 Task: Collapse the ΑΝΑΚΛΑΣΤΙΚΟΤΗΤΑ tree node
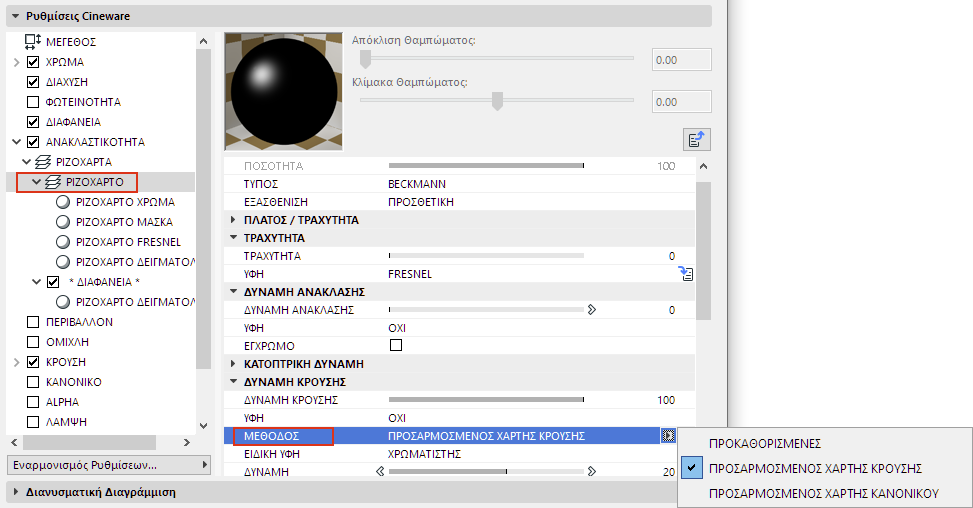(x=17, y=141)
